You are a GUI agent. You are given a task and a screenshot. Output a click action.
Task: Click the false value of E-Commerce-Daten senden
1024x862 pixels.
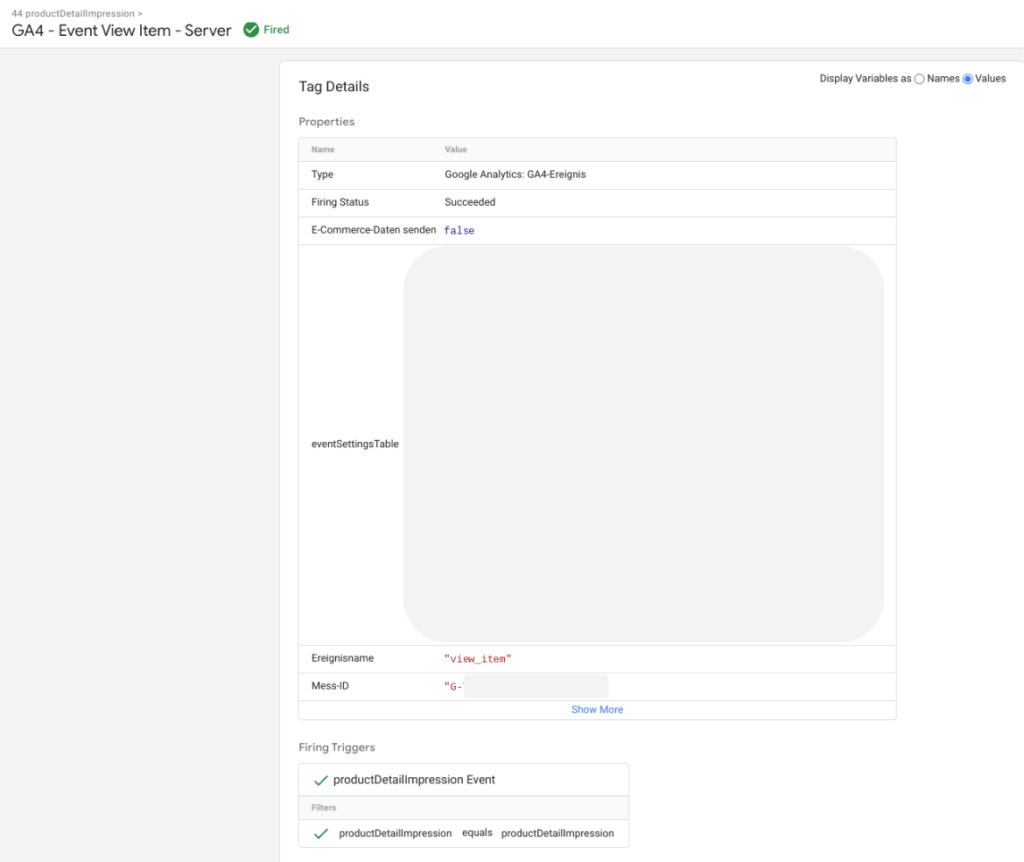[x=458, y=230]
